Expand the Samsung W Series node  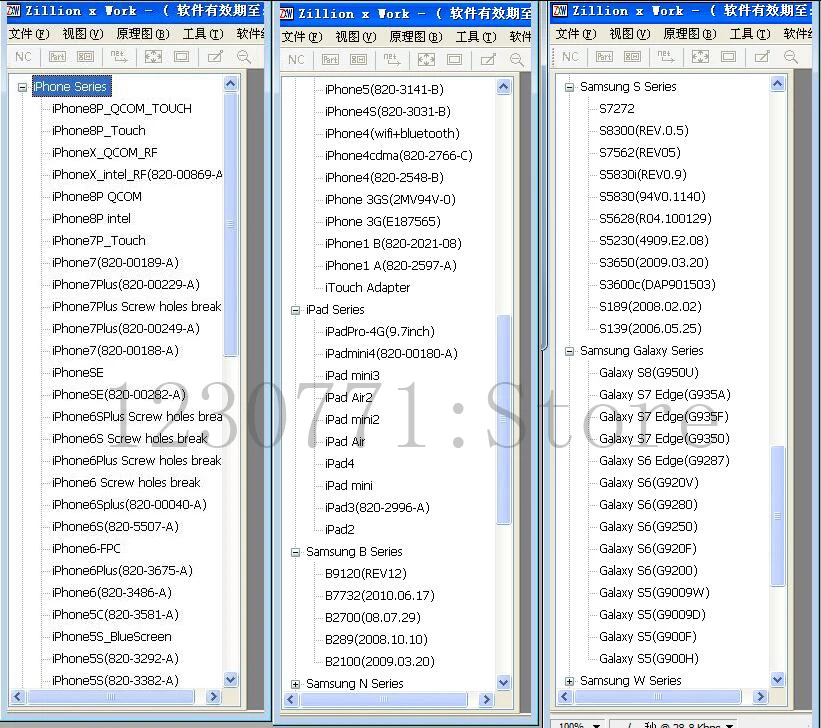click(x=569, y=681)
